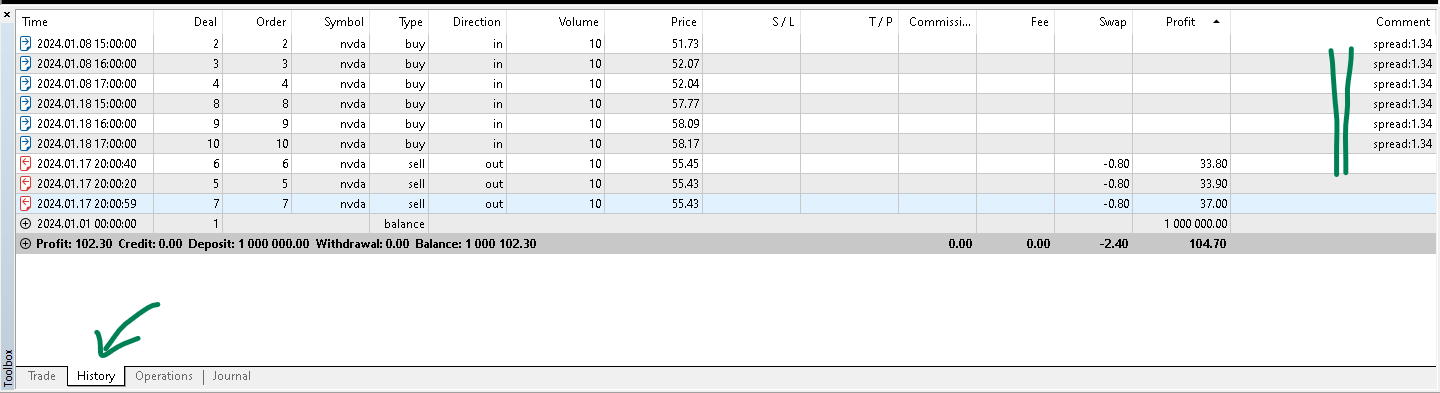Click the buy icon on the 2024.01.18 15:00:00 row
Screen dimensions: 1440x393
pyautogui.click(x=26, y=104)
